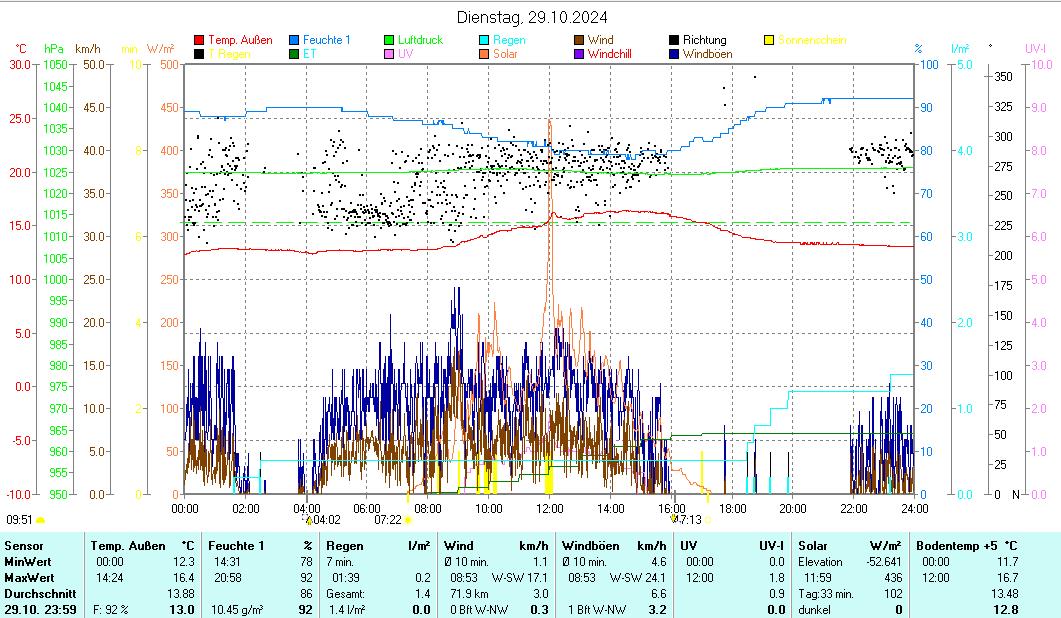Click the blue Feuchte 1 legend square
Image resolution: width=1061 pixels, height=618 pixels.
[295, 40]
